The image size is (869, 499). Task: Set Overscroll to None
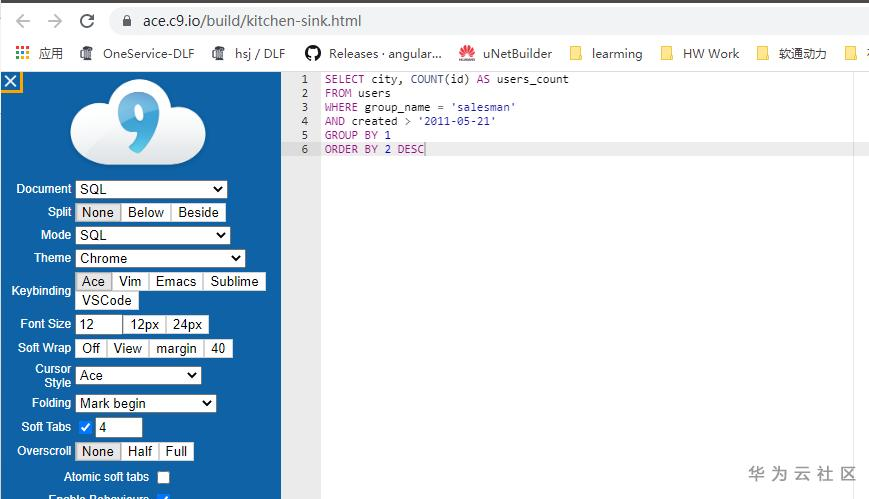pos(98,451)
